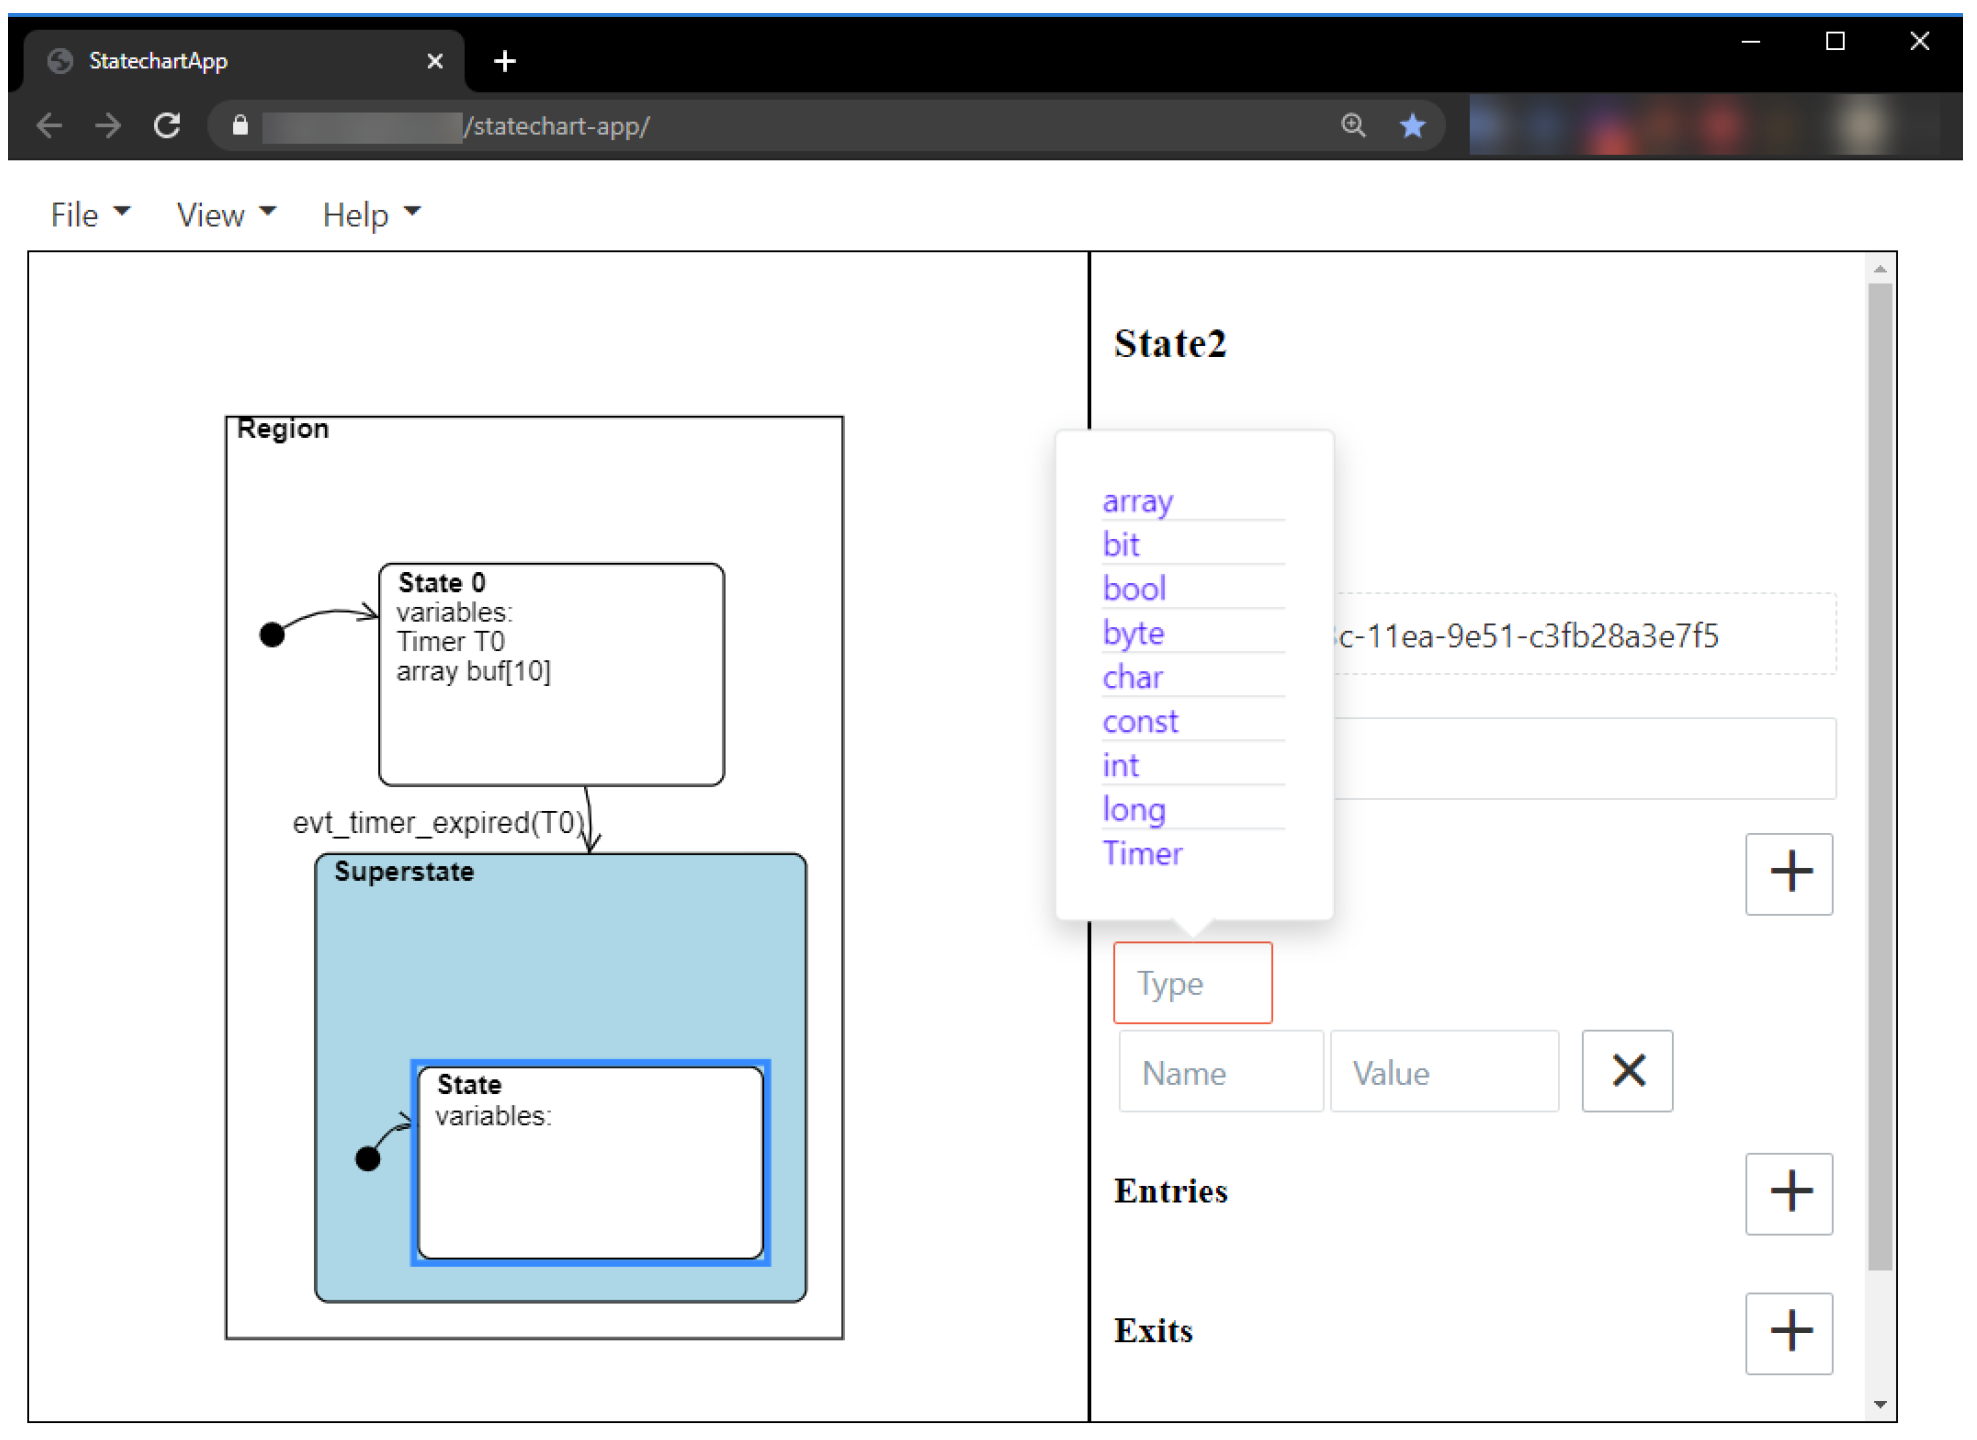Screen dimensions: 1977x1440
Task: Focus the variable Value field
Action: coord(1444,1072)
